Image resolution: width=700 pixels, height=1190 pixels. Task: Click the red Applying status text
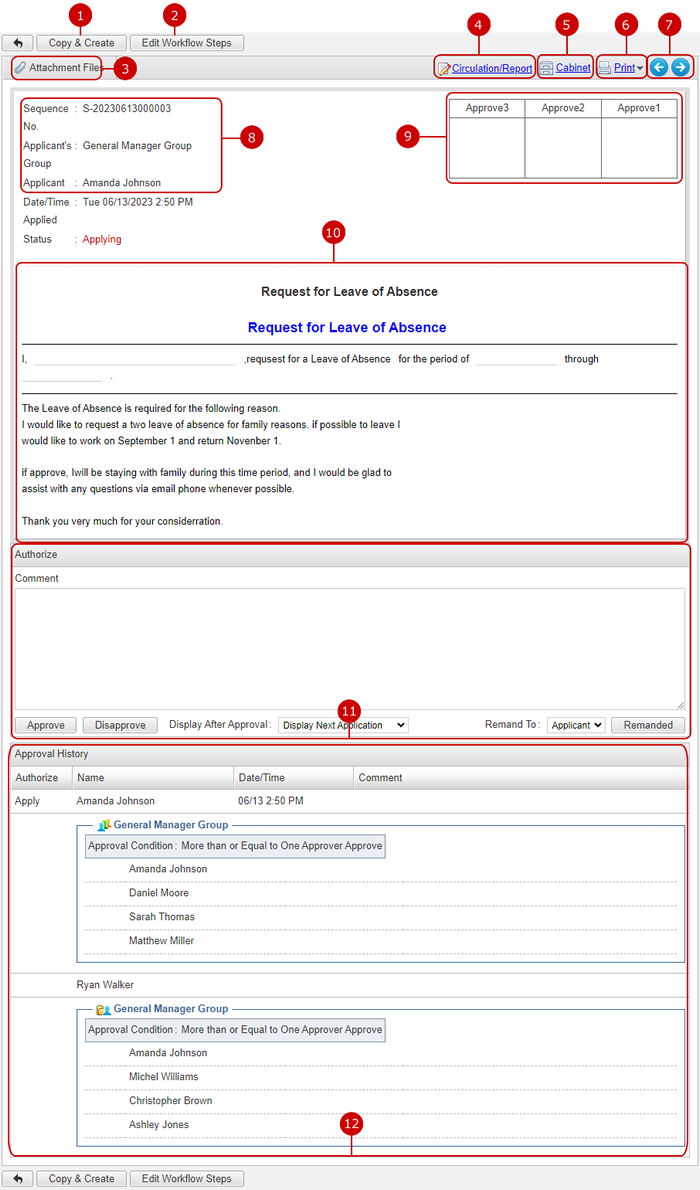click(102, 239)
